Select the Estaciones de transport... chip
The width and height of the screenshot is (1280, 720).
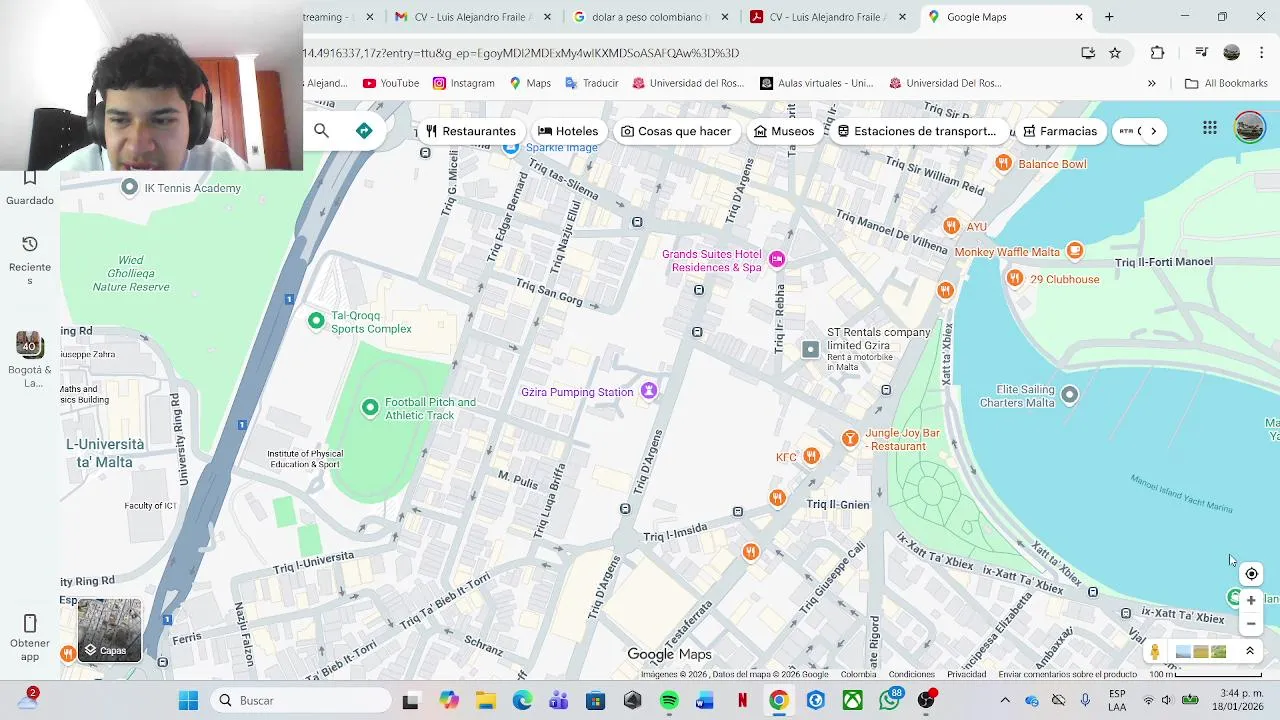coord(917,131)
